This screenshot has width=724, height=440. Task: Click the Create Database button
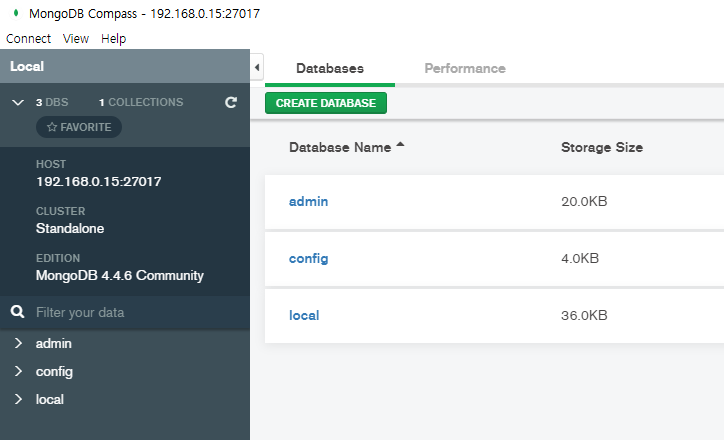326,103
